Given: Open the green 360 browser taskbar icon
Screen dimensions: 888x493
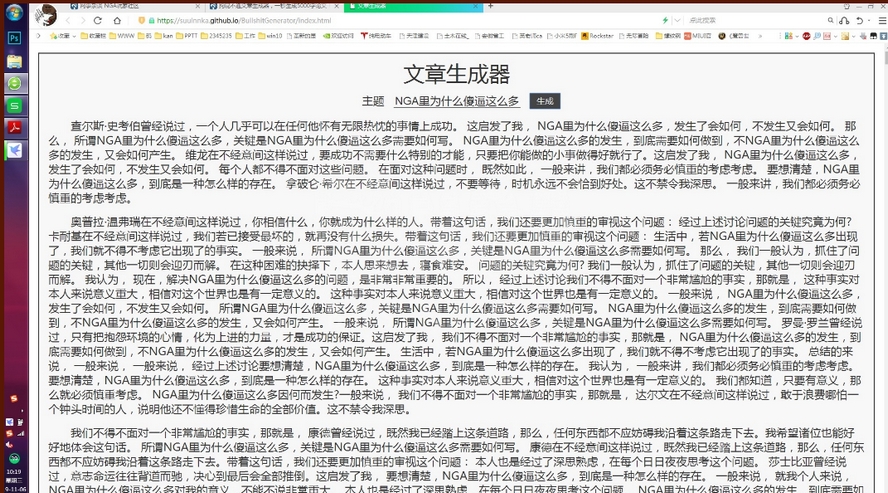Looking at the screenshot, I should [15, 83].
